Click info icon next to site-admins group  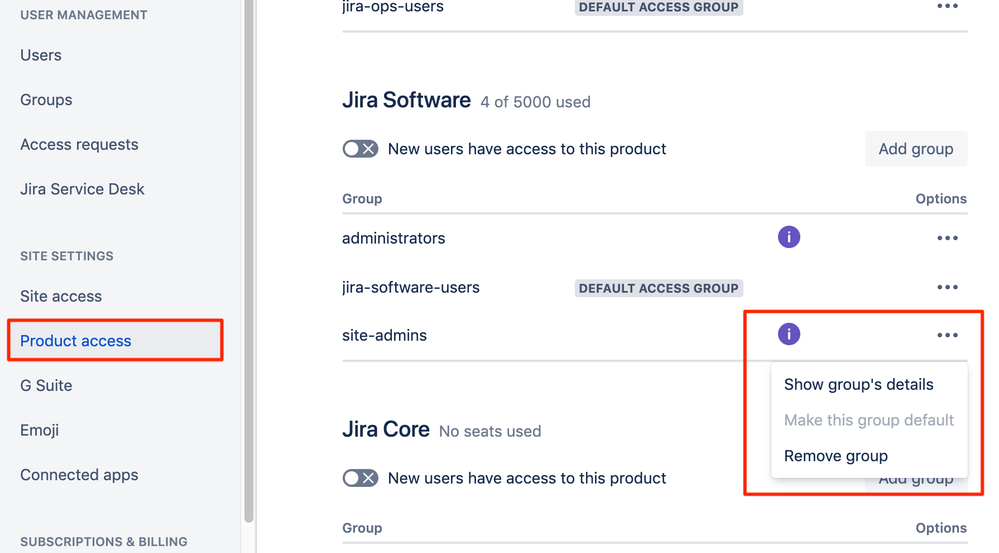[x=789, y=334]
